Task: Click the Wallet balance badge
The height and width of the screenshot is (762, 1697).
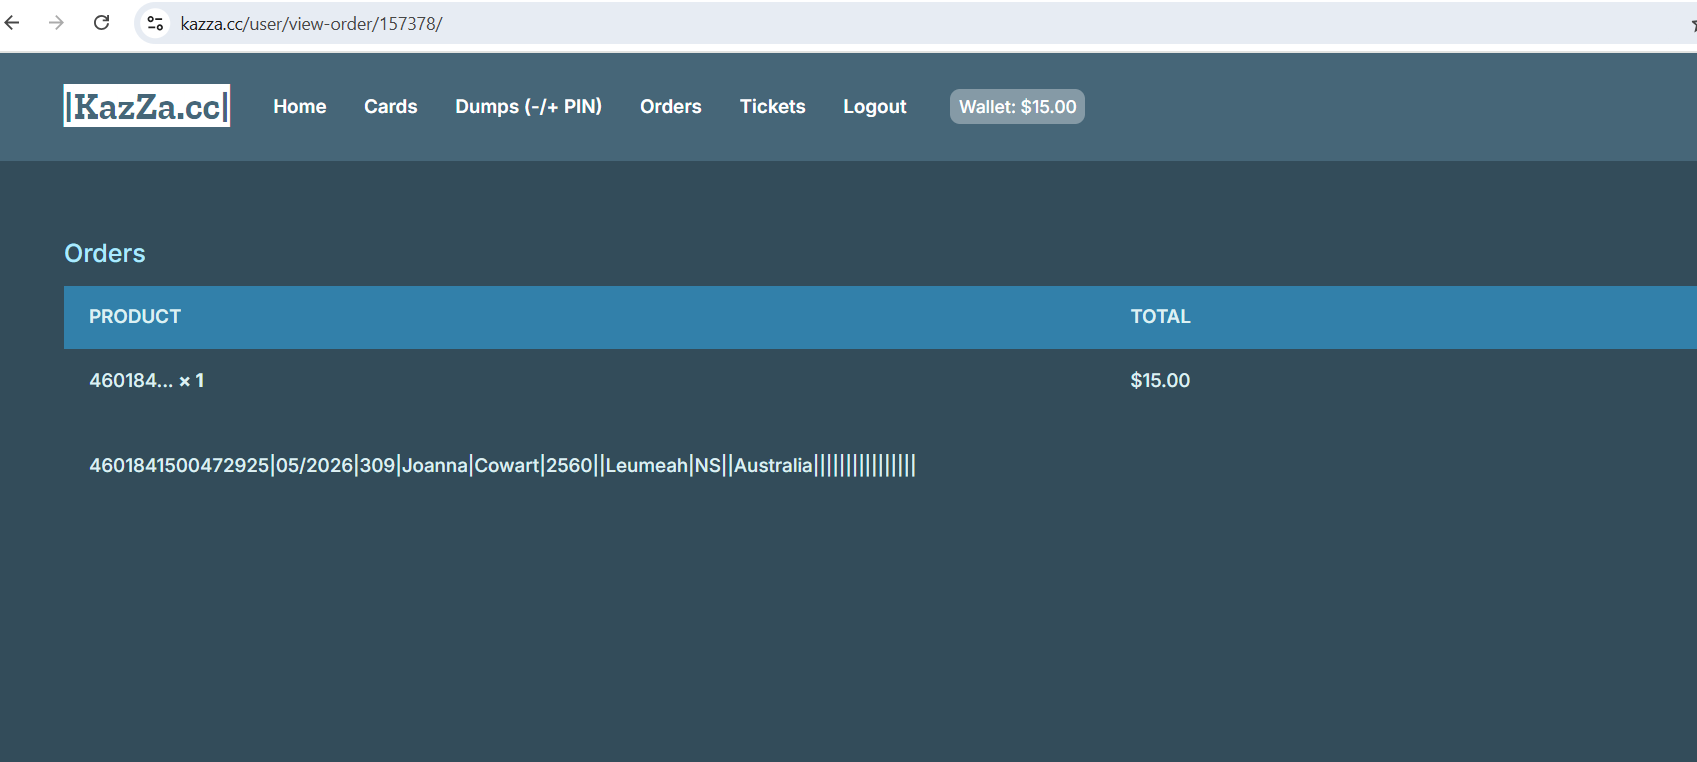Action: point(1017,107)
